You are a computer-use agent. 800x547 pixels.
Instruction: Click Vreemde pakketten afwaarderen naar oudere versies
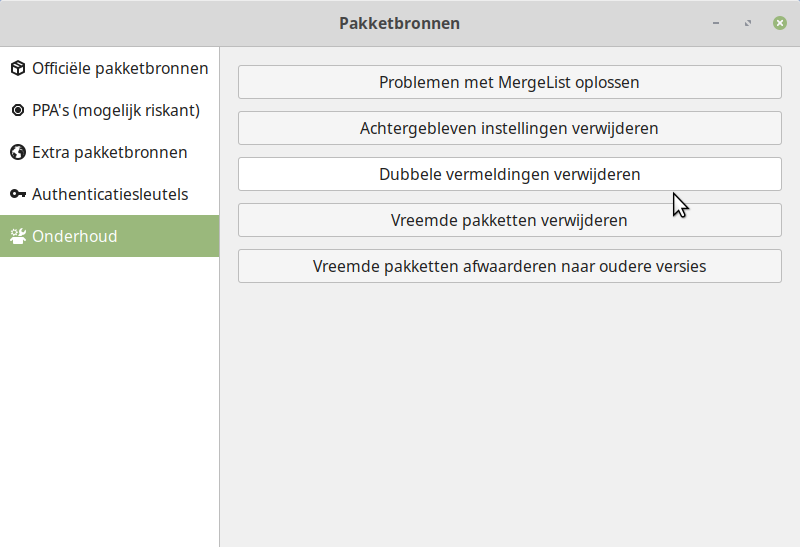pos(510,266)
